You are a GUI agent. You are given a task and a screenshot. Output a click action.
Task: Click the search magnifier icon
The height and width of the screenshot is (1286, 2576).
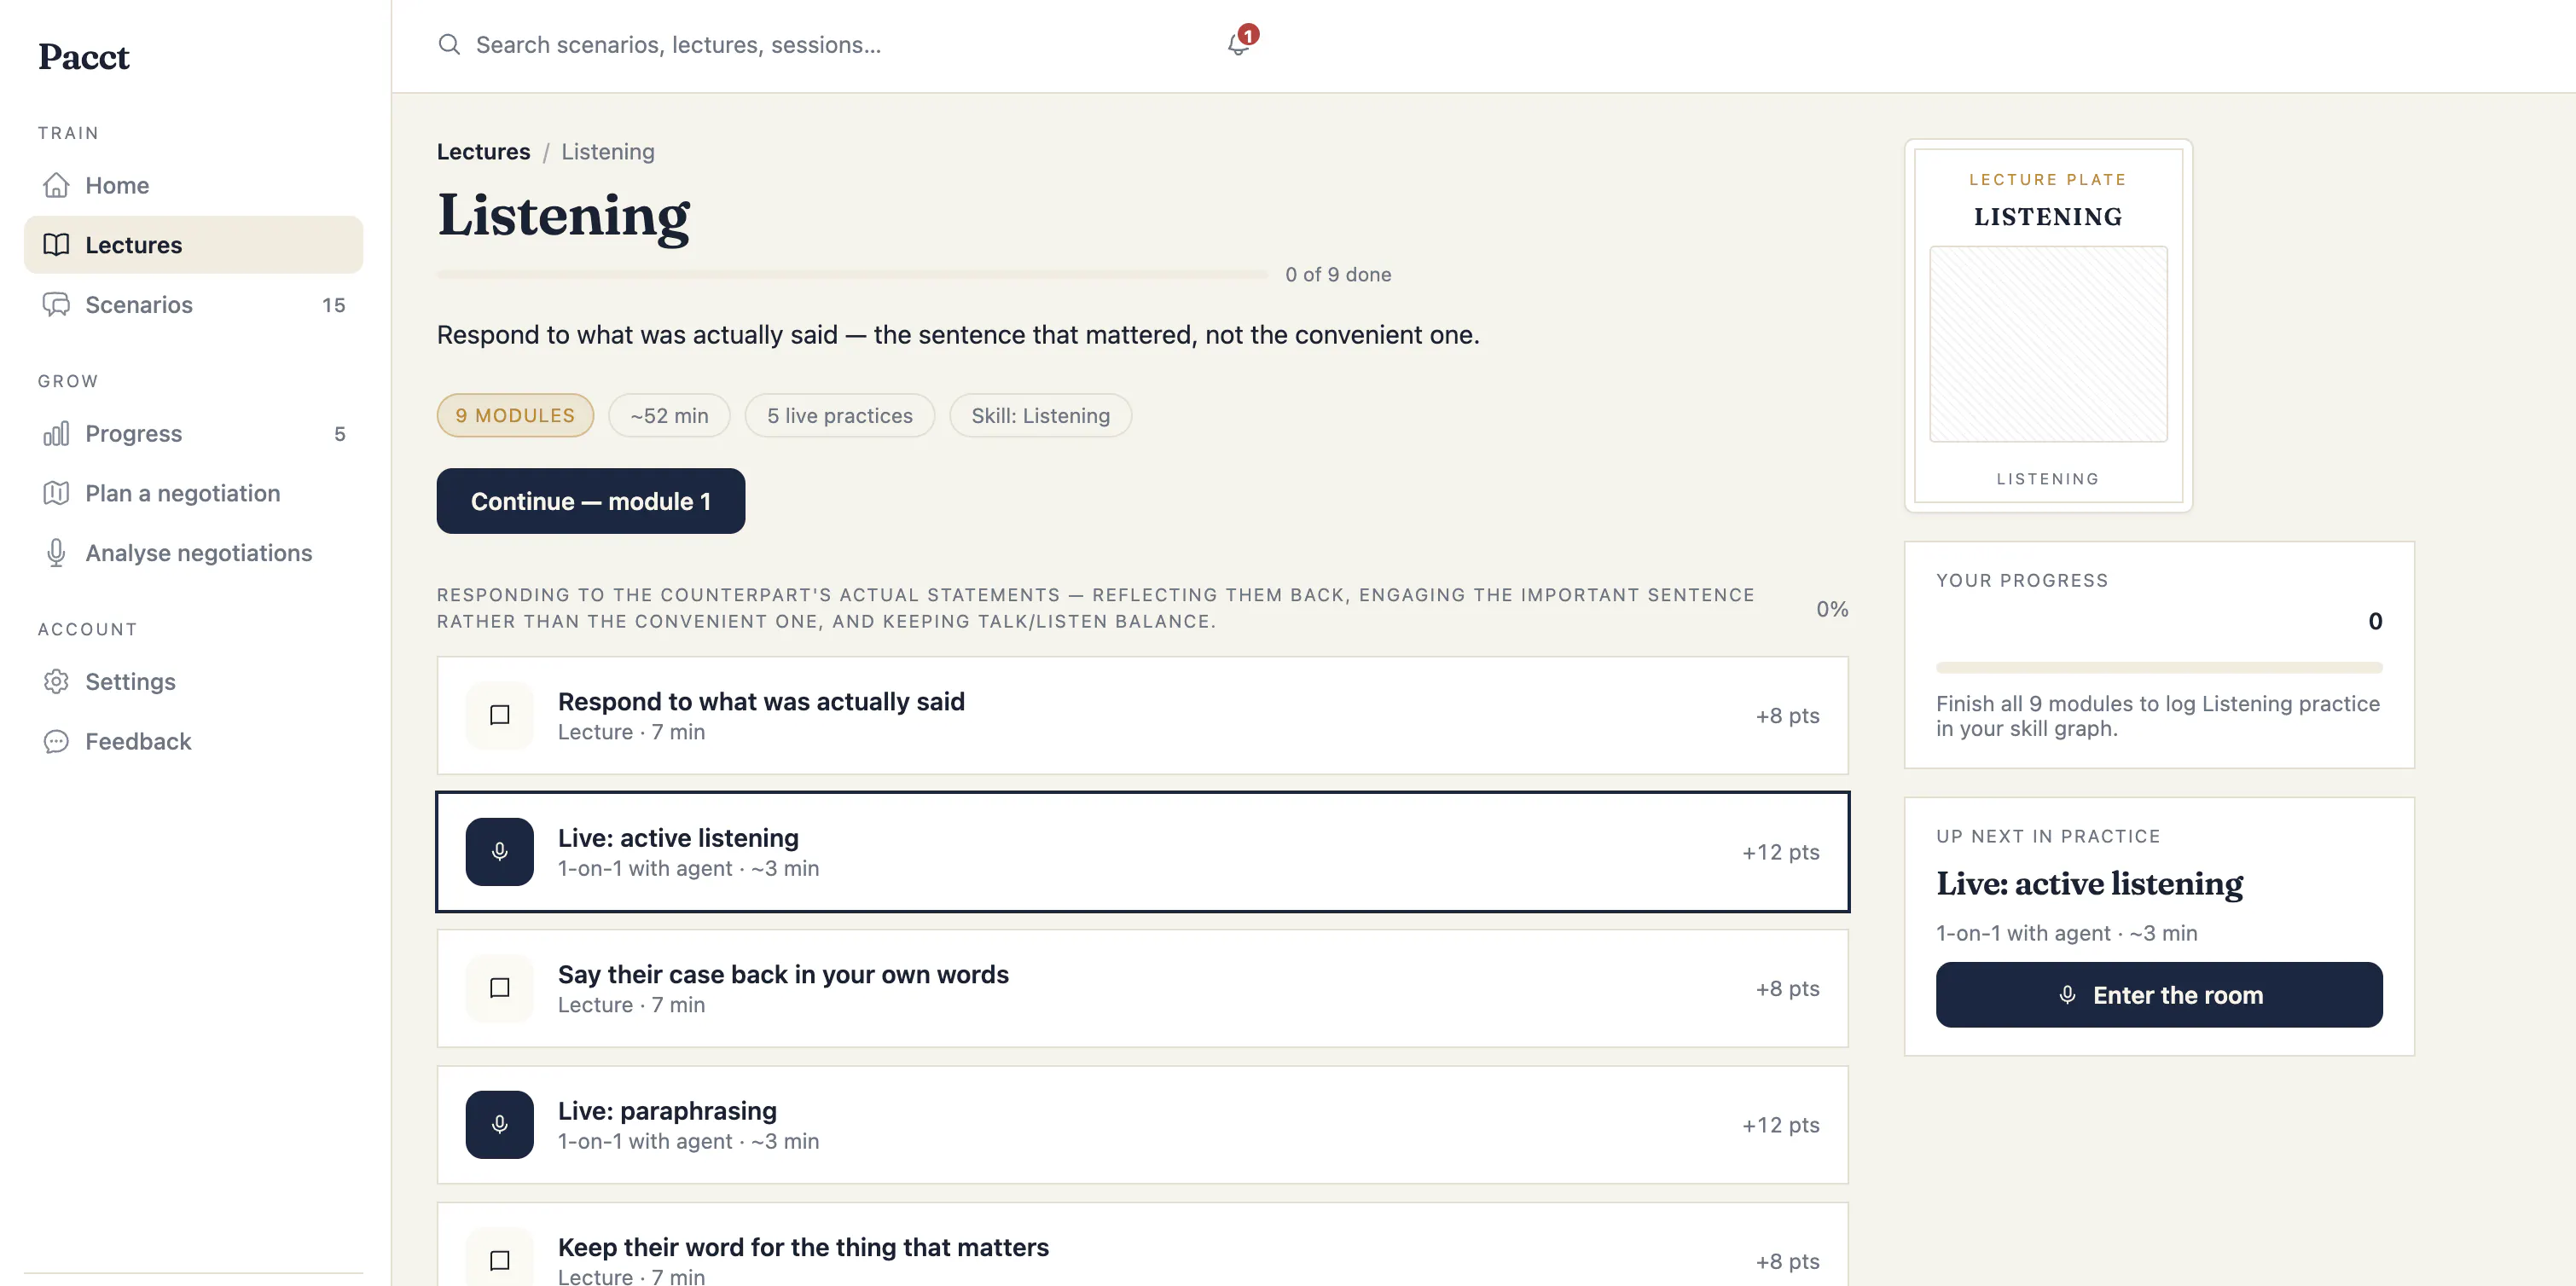(x=449, y=45)
